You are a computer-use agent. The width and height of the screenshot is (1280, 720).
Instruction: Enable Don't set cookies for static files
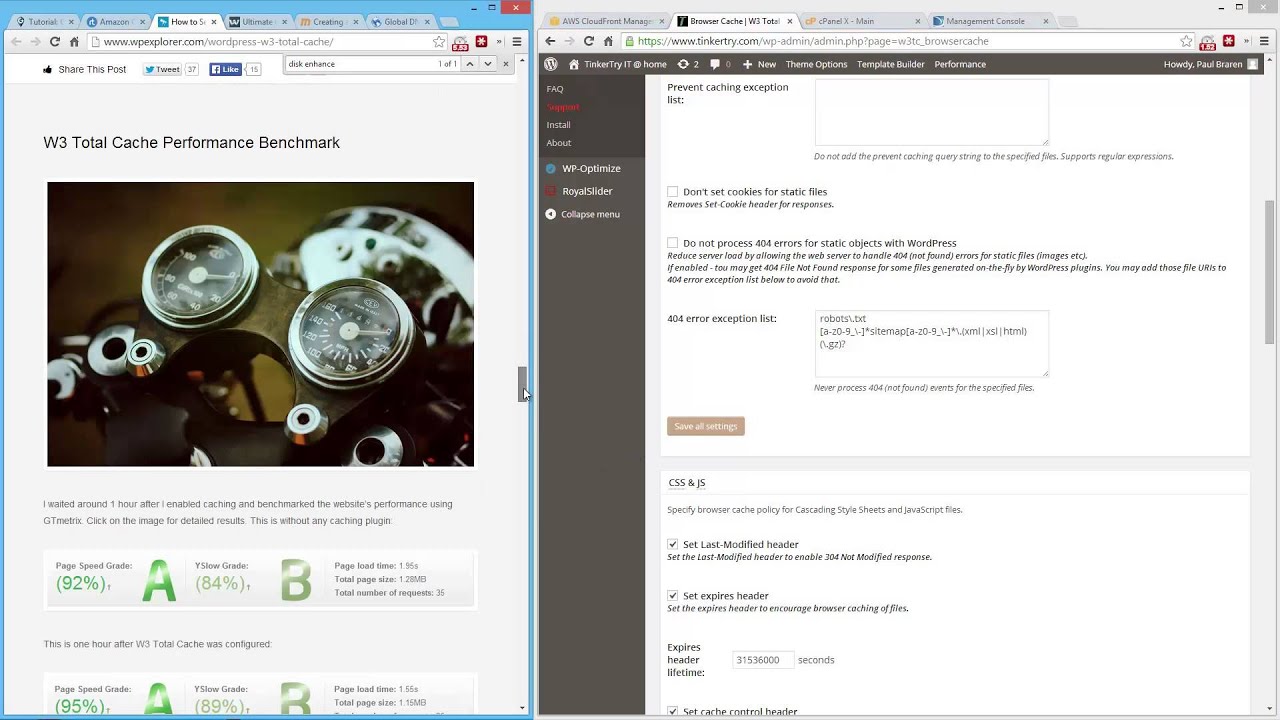click(x=673, y=192)
